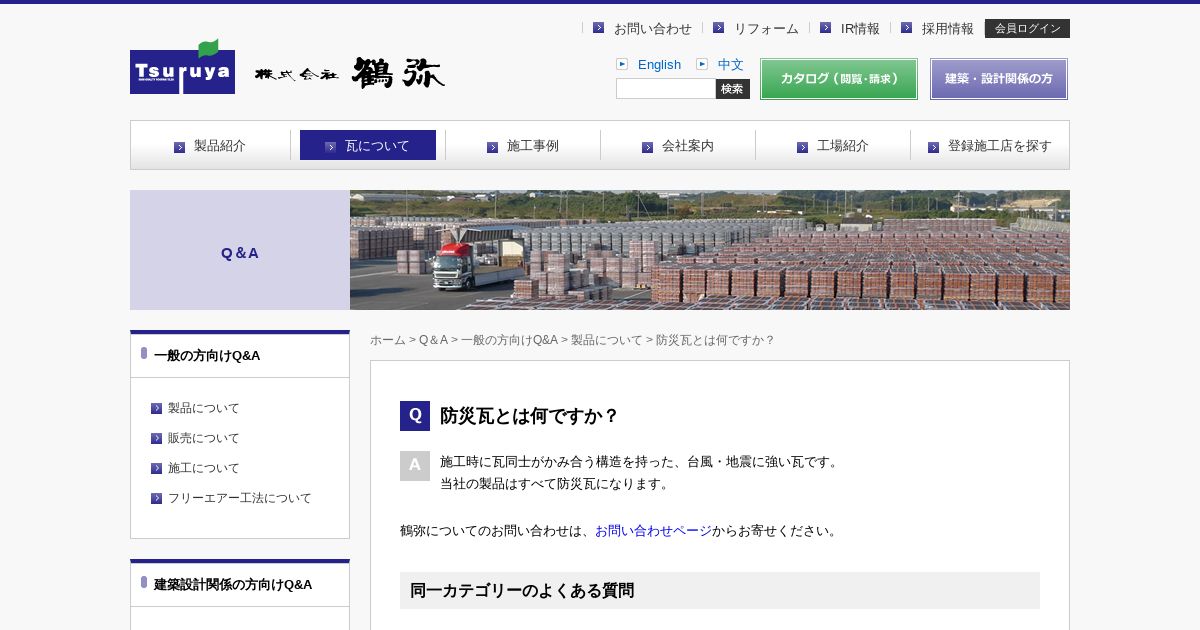This screenshot has height=630, width=1200.
Task: Click the blue Q icon beside question
Action: tap(415, 416)
